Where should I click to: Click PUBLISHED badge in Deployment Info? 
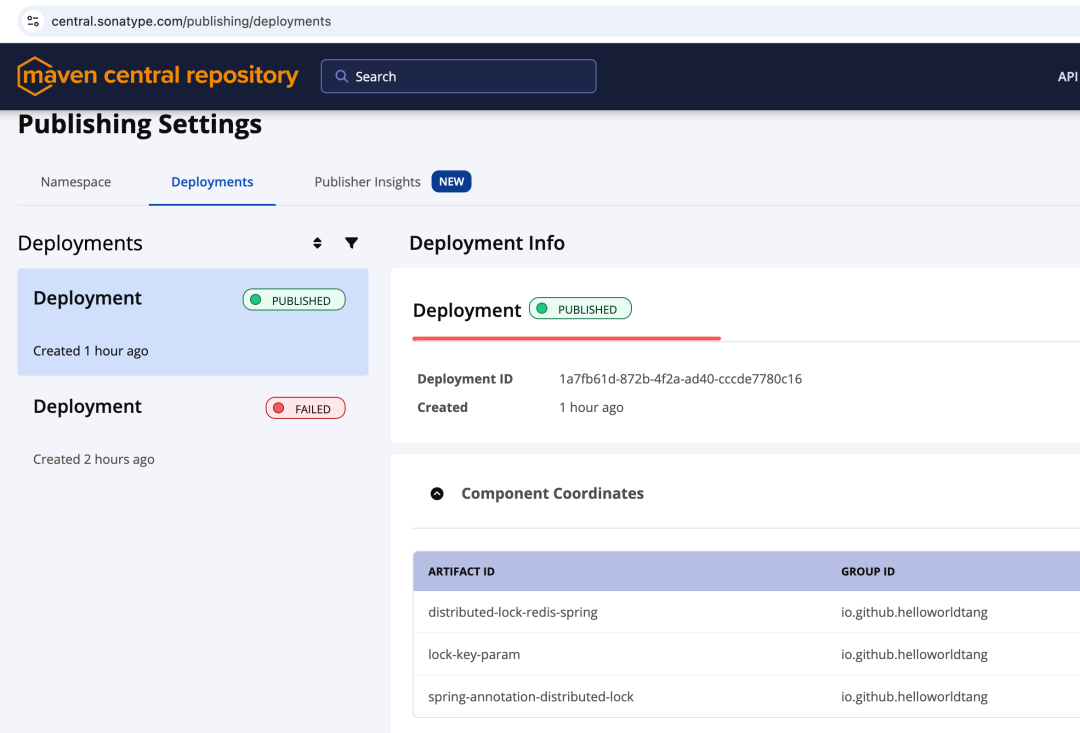(x=580, y=309)
